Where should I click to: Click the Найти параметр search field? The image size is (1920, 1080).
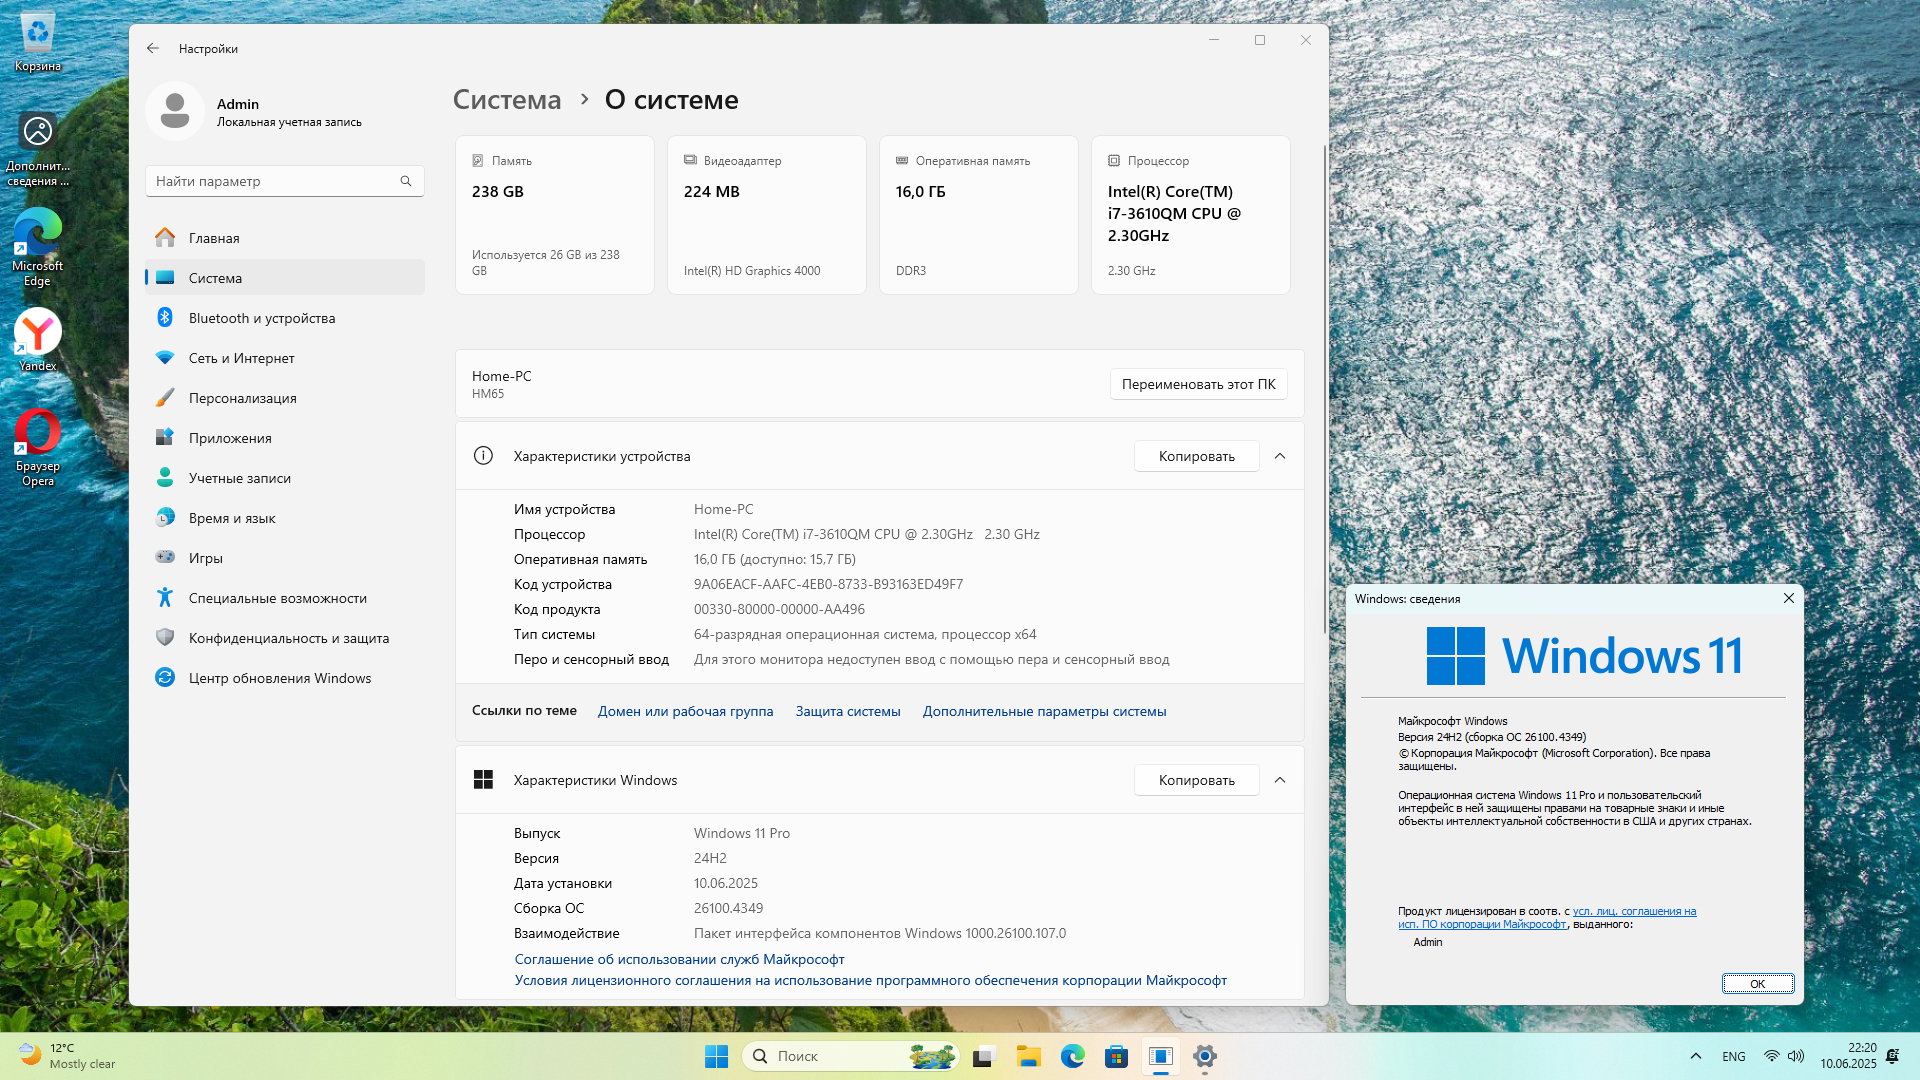click(x=270, y=181)
